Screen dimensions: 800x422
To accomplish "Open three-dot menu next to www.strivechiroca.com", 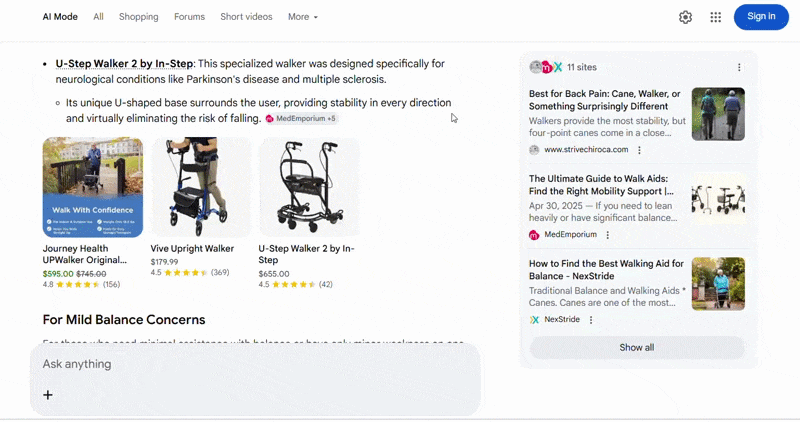I will coord(640,150).
